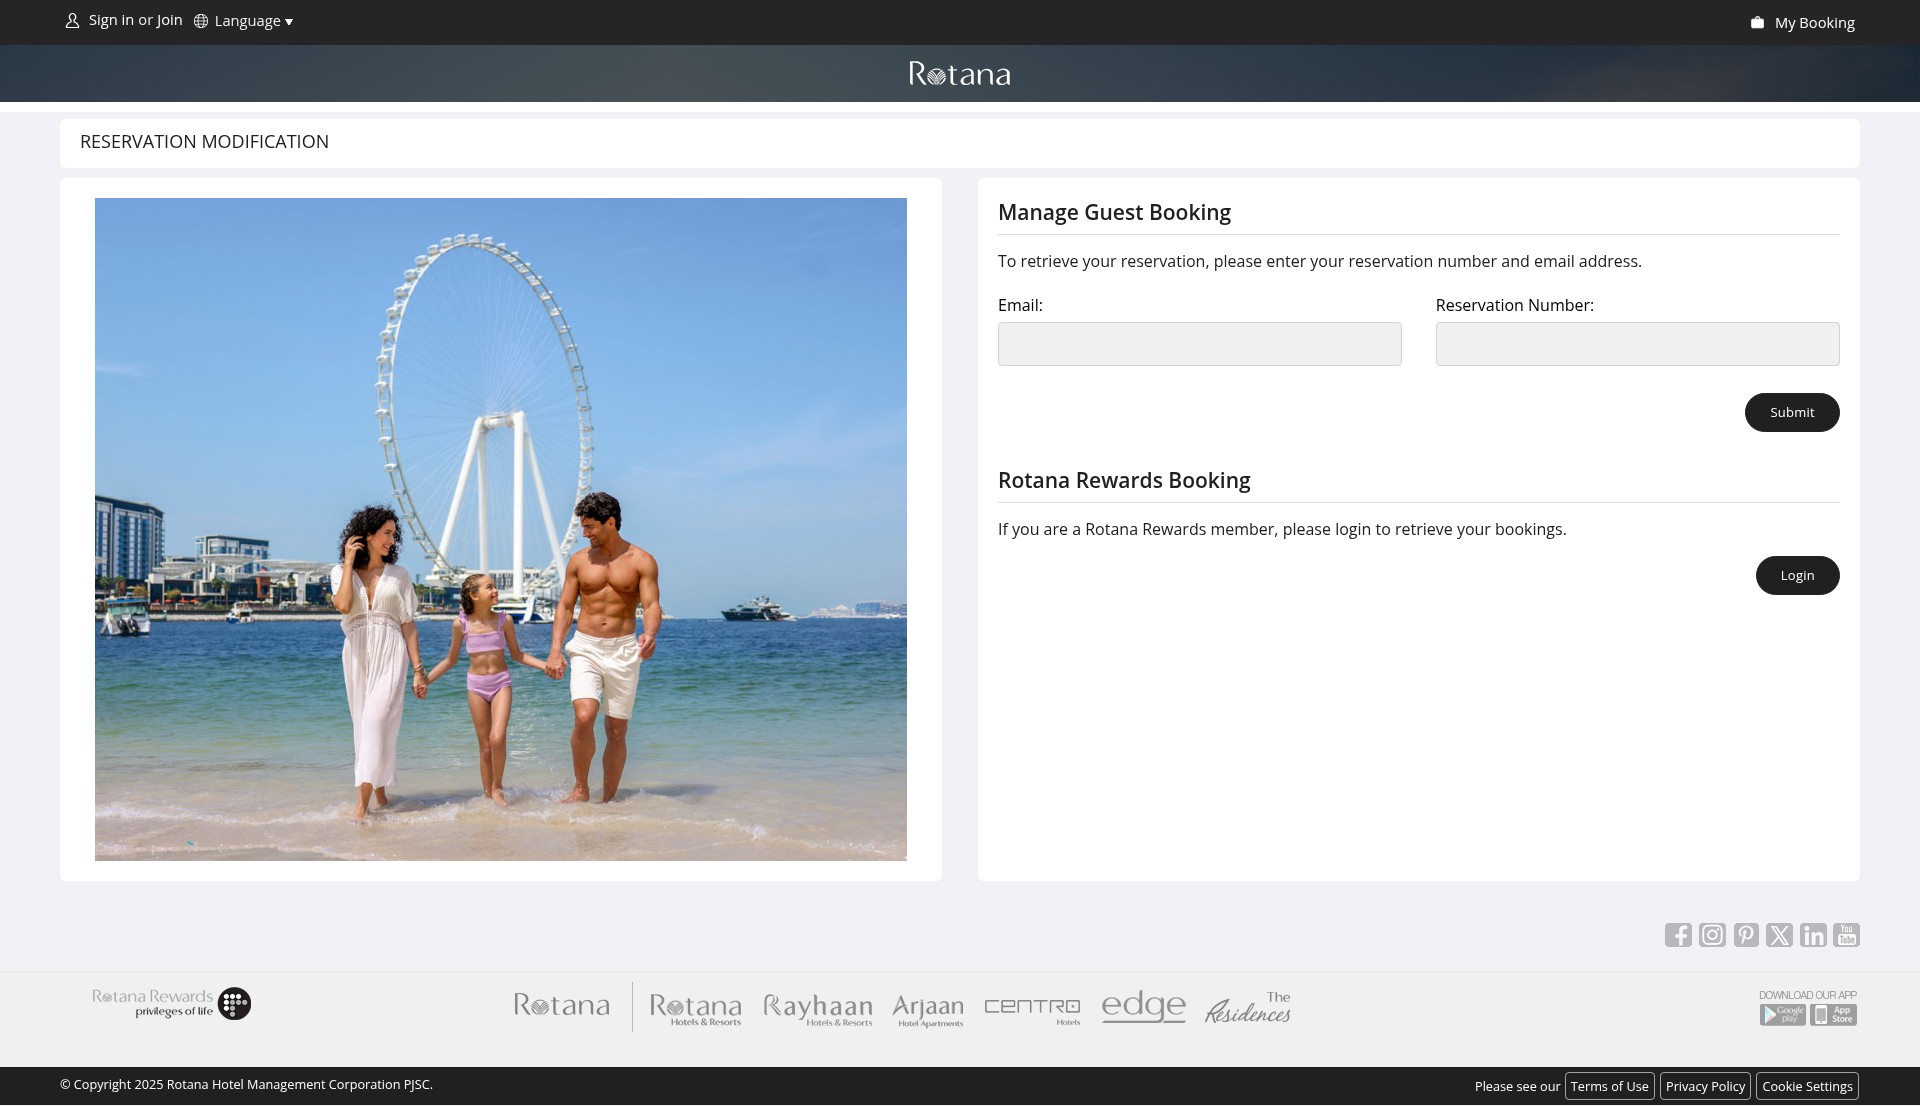
Task: Click the Rotana Rewards Booking heading
Action: coord(1124,480)
